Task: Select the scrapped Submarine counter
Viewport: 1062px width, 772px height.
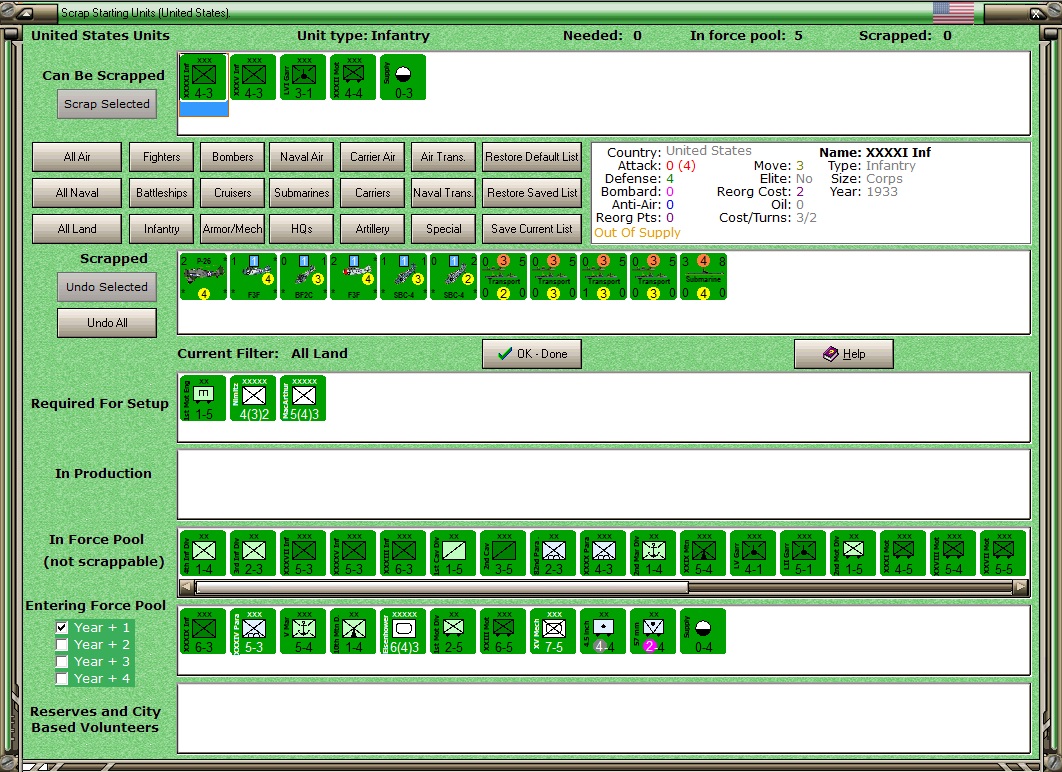Action: 704,276
